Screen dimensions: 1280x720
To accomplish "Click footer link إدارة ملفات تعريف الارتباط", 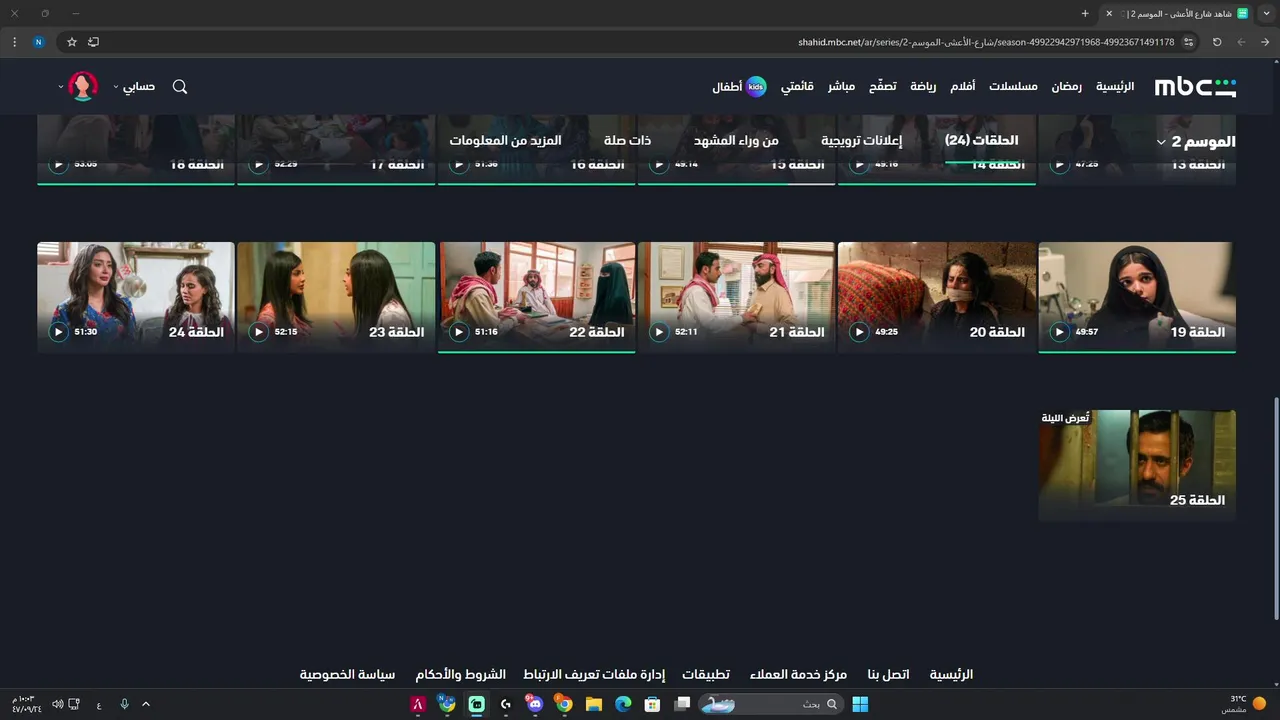I will click(594, 675).
